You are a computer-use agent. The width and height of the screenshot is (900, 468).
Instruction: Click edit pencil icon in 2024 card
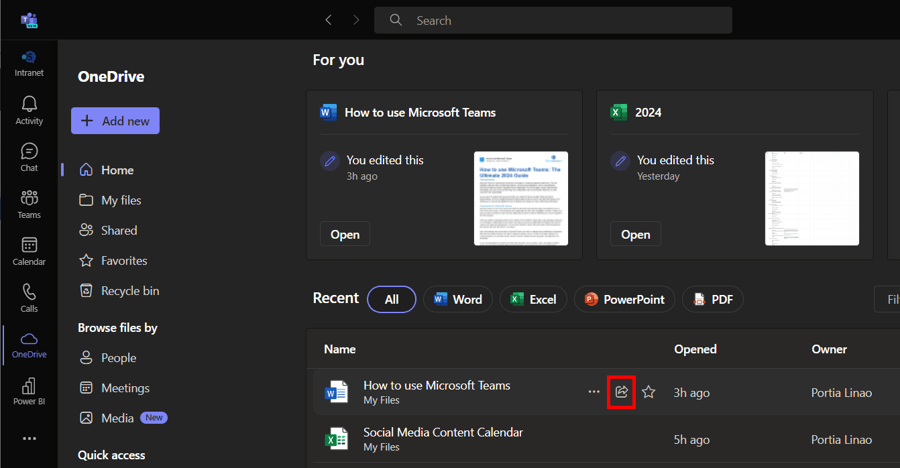coord(620,161)
